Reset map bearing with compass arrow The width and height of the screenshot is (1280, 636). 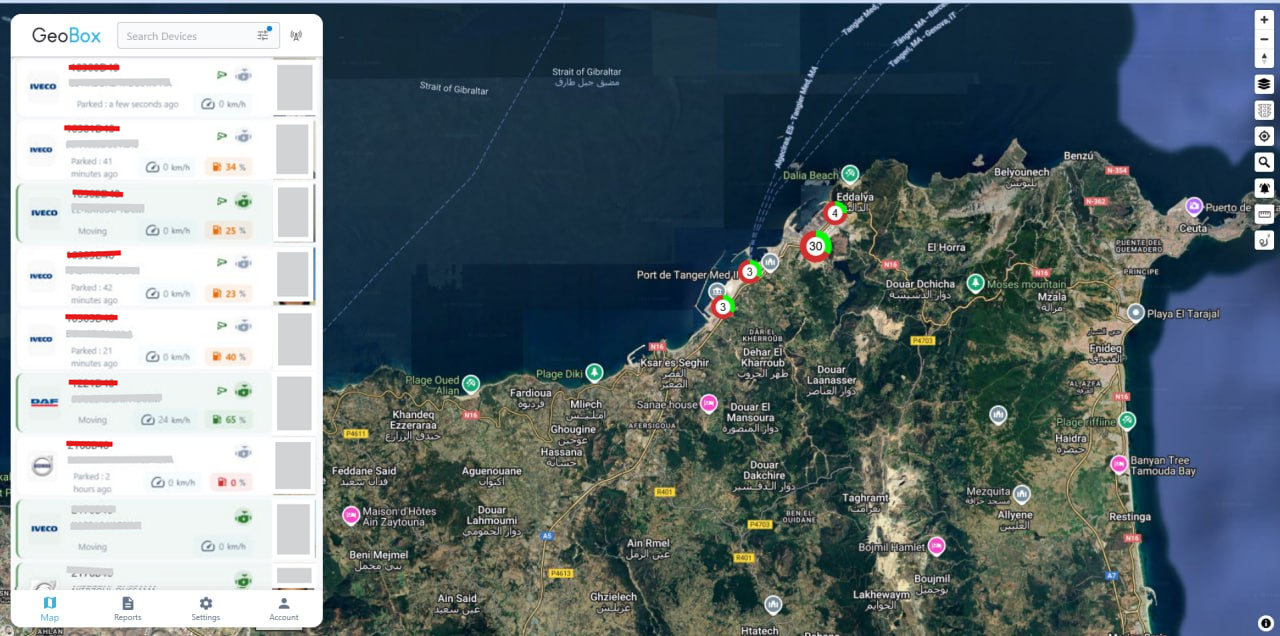click(x=1264, y=58)
